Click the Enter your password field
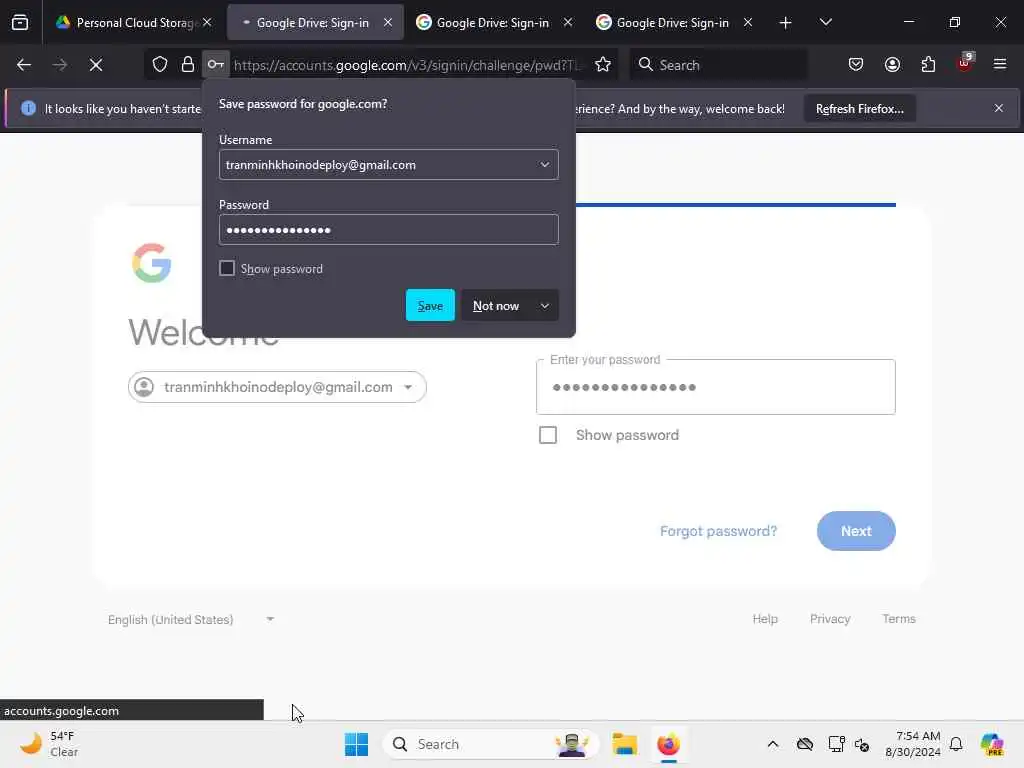 [715, 387]
